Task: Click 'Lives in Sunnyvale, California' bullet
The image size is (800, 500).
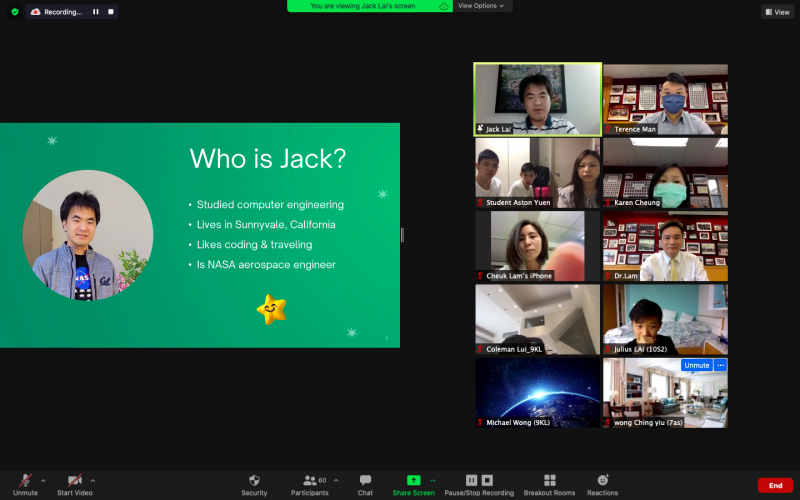Action: point(266,224)
